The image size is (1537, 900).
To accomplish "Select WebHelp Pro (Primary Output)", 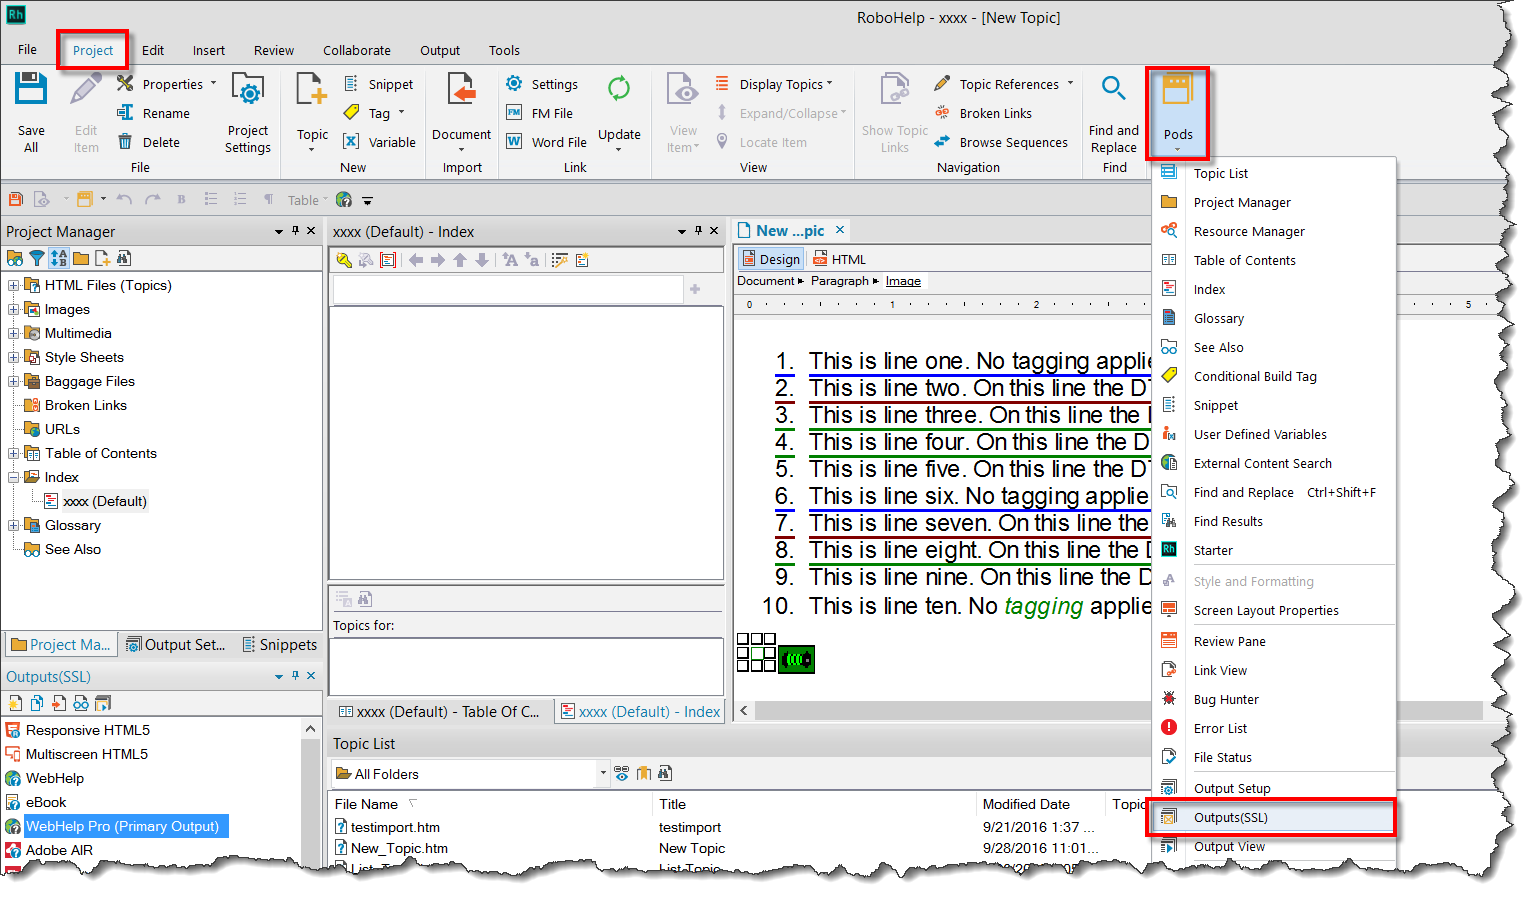I will pos(122,827).
